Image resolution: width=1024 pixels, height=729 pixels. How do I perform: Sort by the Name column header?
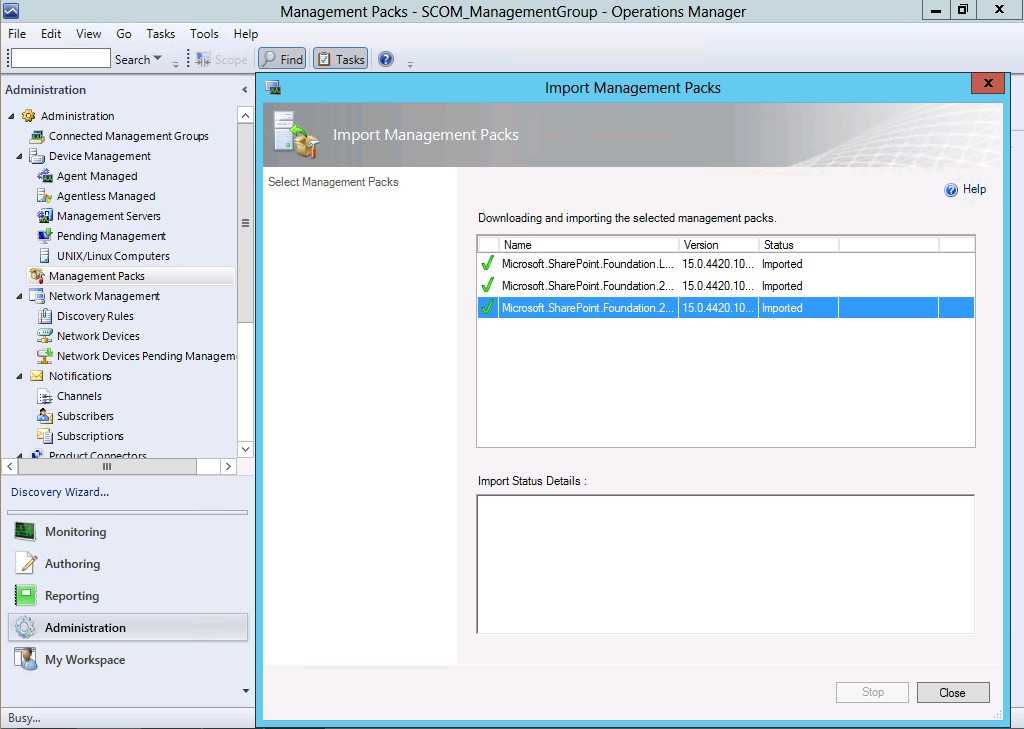coord(588,245)
